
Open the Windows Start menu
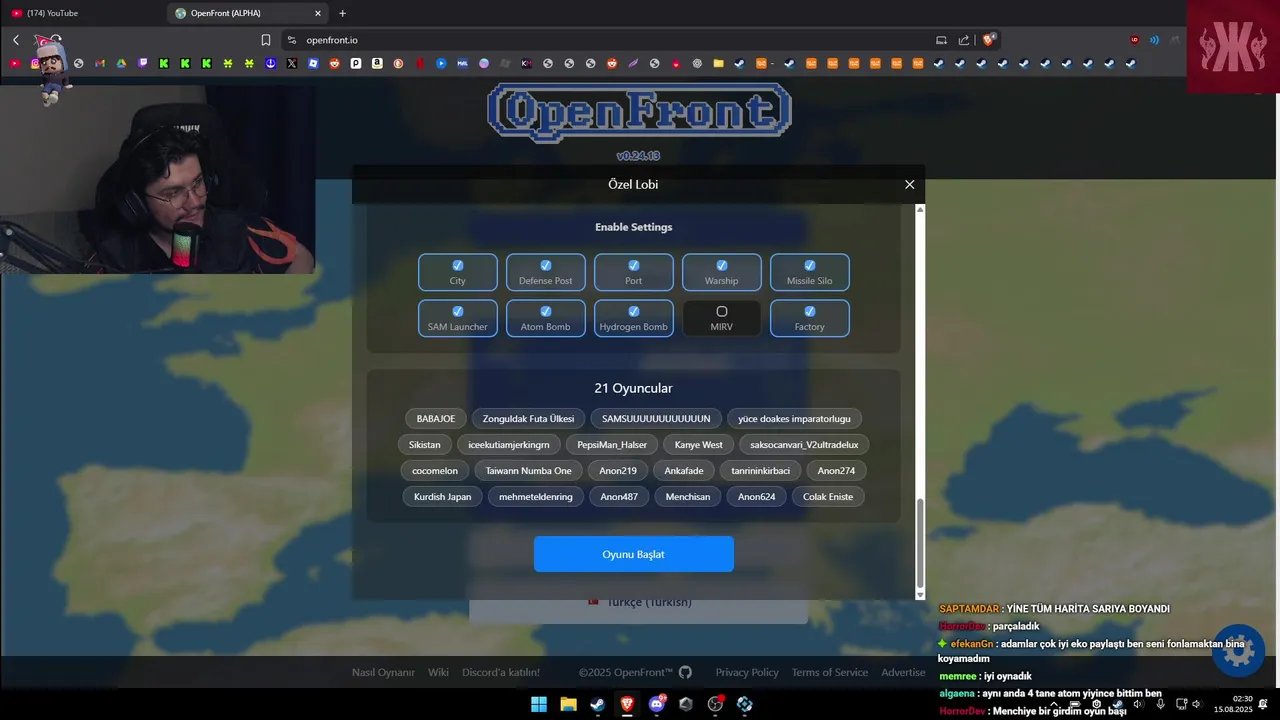[539, 704]
